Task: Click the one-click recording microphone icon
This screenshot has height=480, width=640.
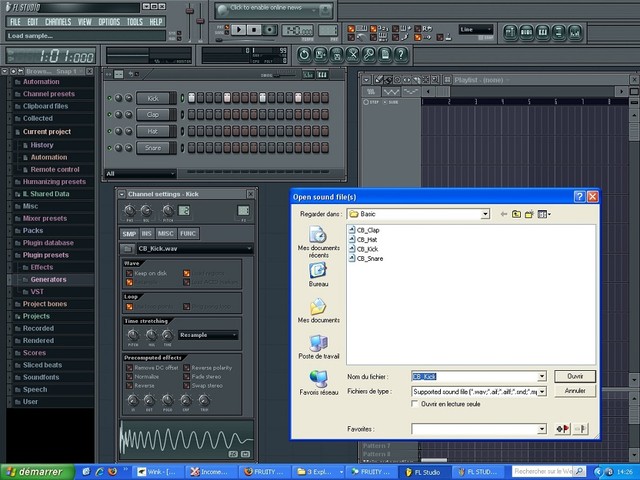Action: [x=369, y=54]
